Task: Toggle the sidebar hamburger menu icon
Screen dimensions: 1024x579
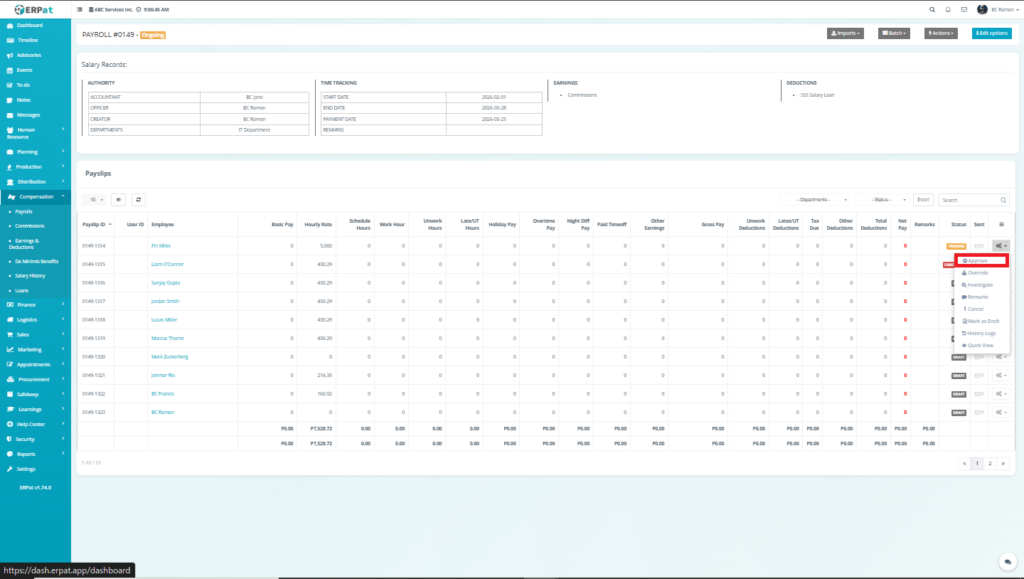Action: point(80,9)
